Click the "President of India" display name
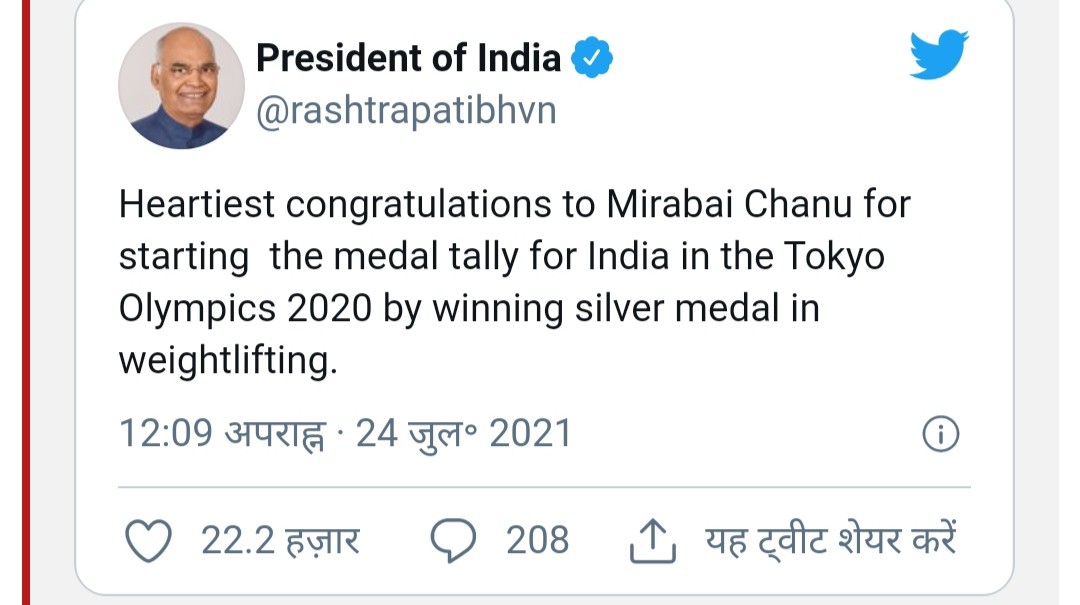The height and width of the screenshot is (605, 1080). pos(408,58)
